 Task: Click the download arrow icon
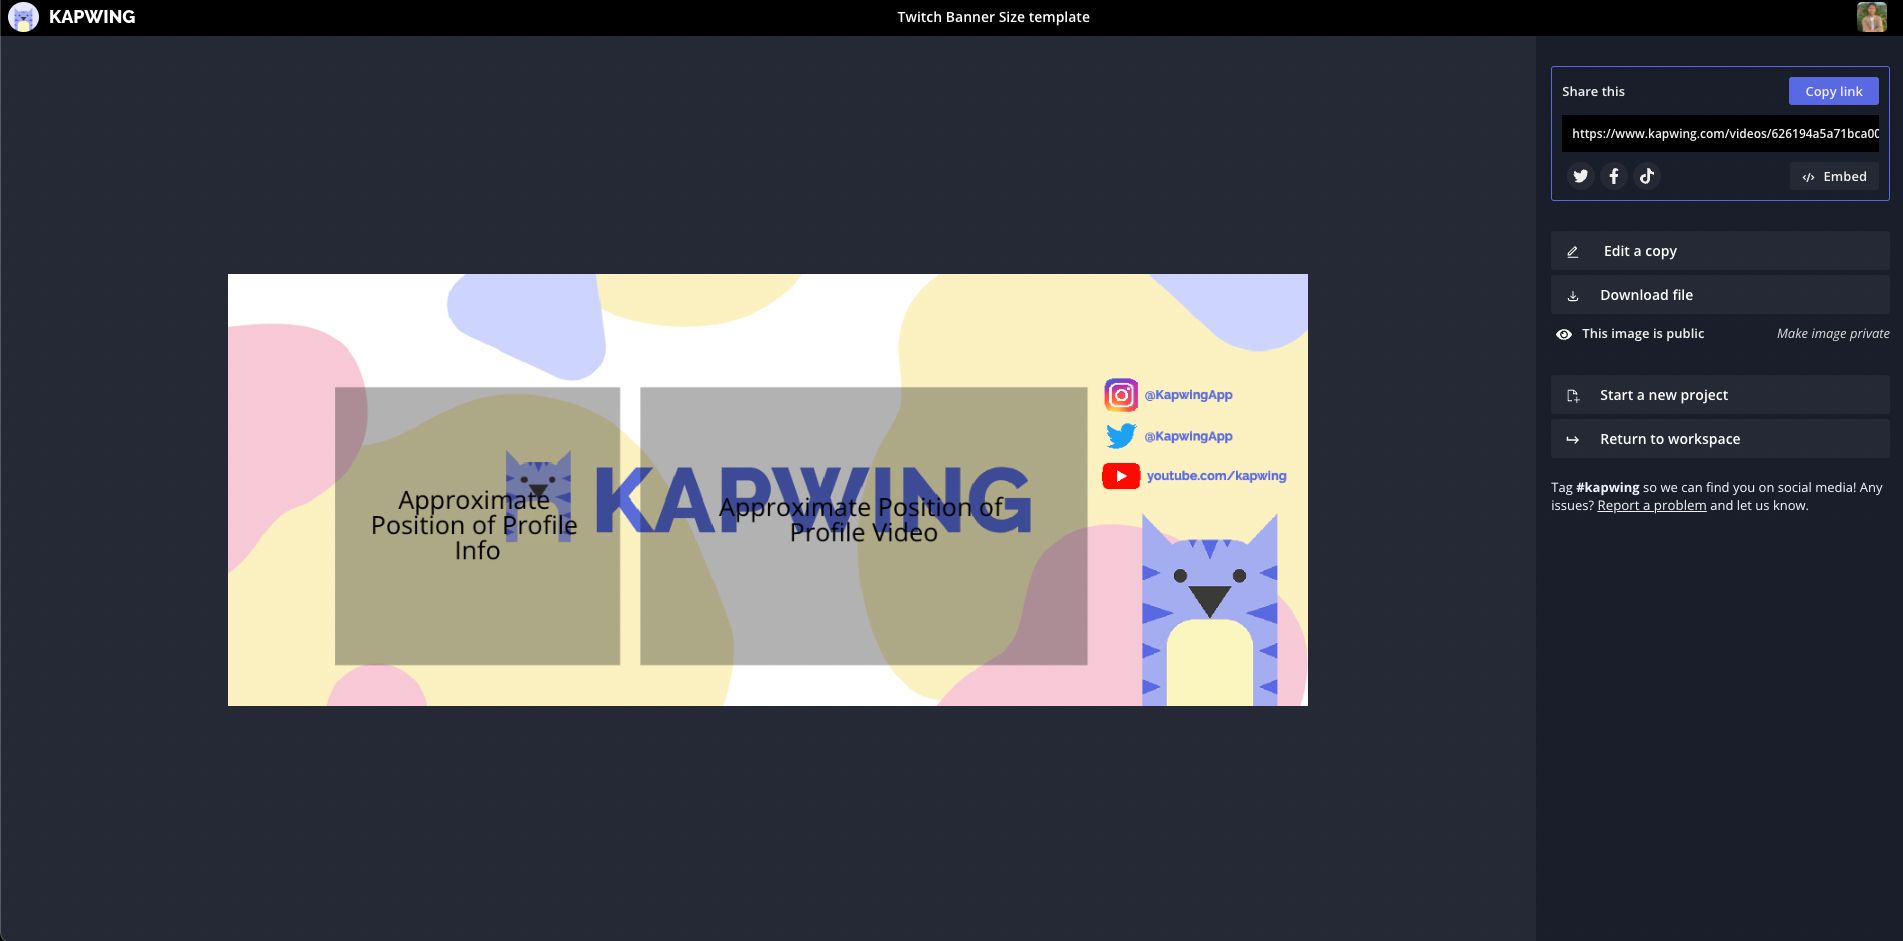[1573, 296]
